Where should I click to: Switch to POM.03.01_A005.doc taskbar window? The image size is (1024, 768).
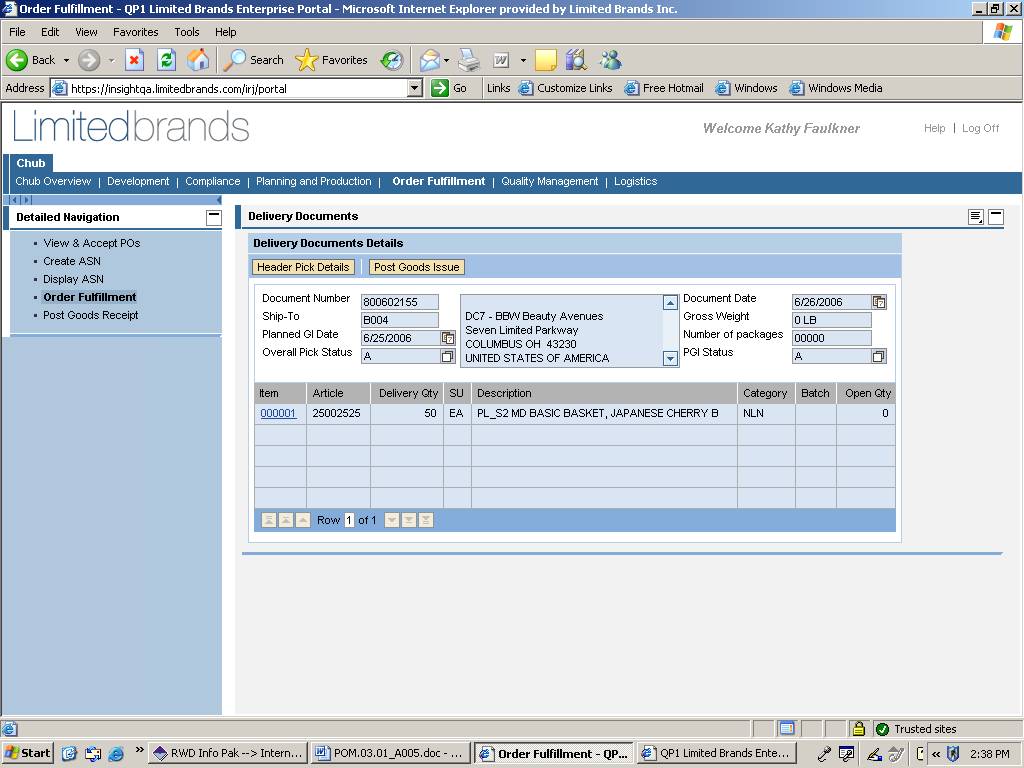pos(389,753)
